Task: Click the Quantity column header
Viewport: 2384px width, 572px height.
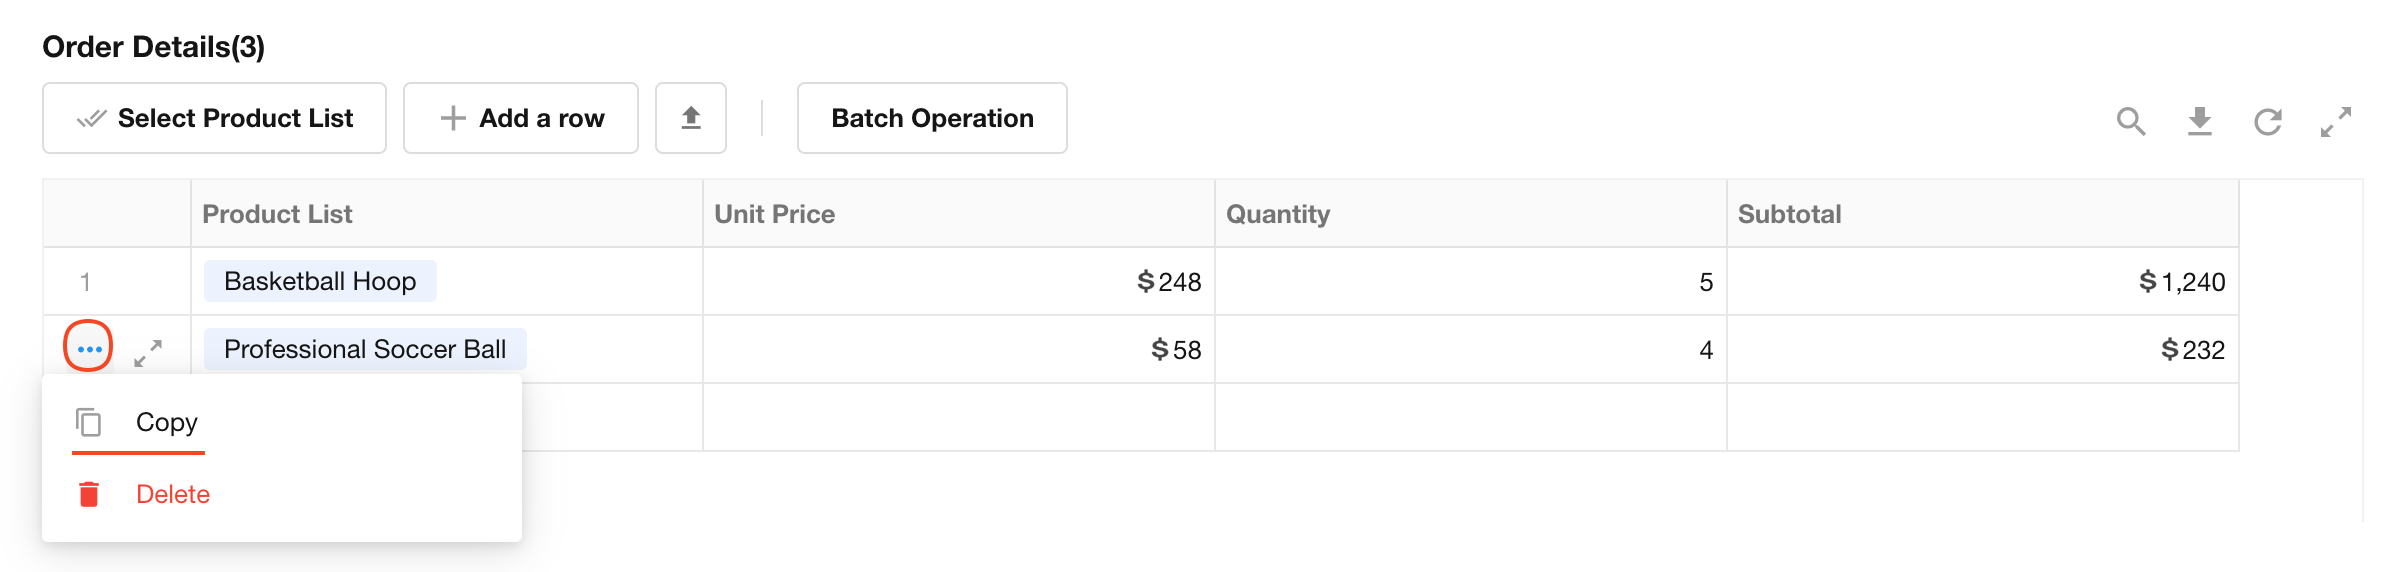Action: tap(1278, 214)
